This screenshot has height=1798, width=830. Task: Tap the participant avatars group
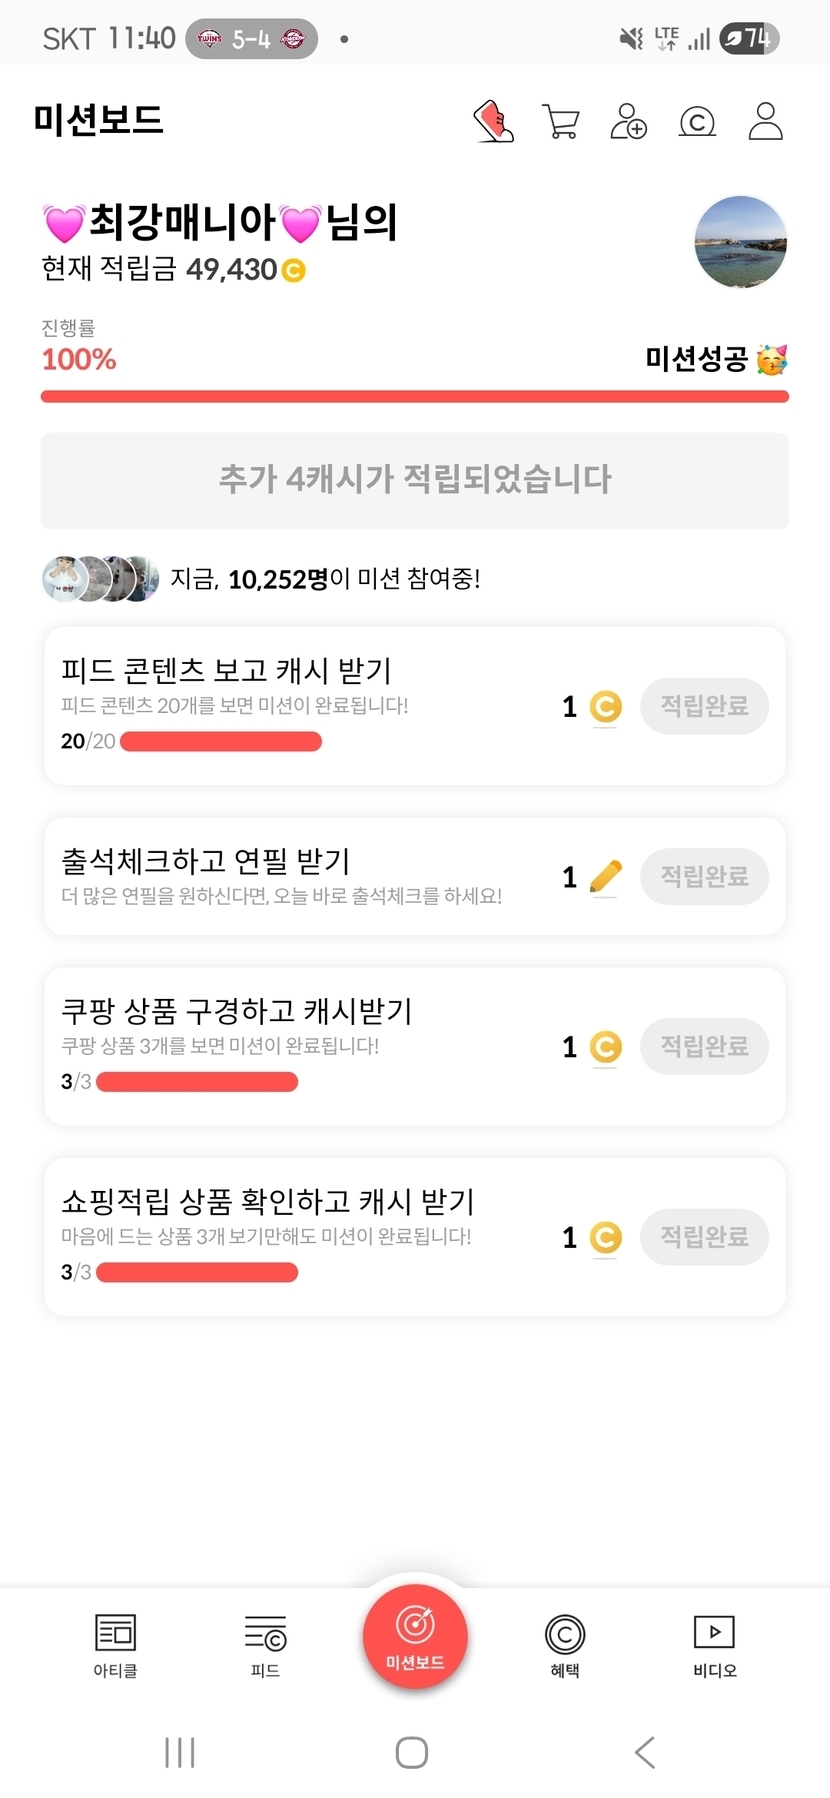click(100, 579)
